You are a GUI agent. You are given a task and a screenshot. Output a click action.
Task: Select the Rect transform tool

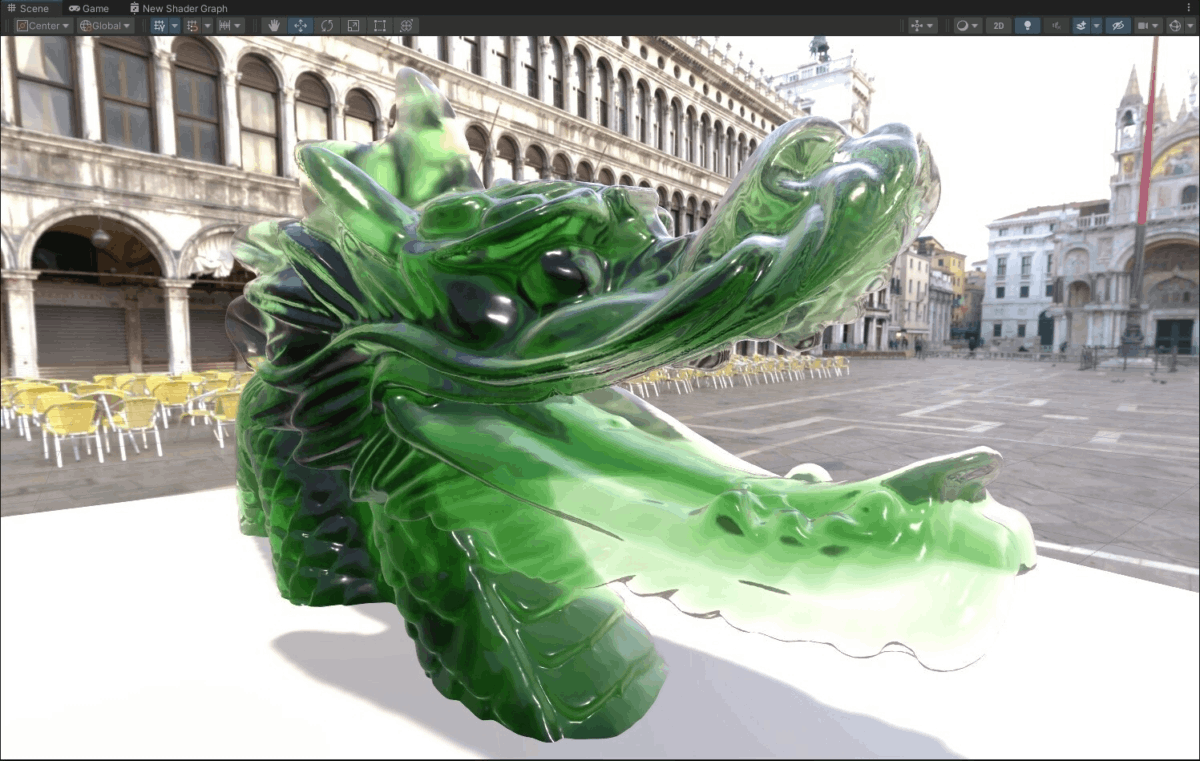tap(379, 26)
